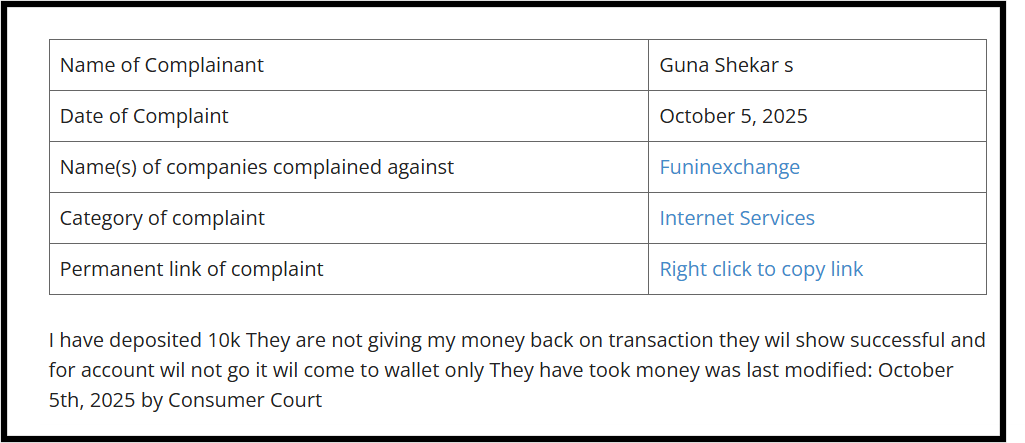This screenshot has width=1025, height=443.
Task: Click the "Permanent link of complaint" label
Action: coord(192,269)
